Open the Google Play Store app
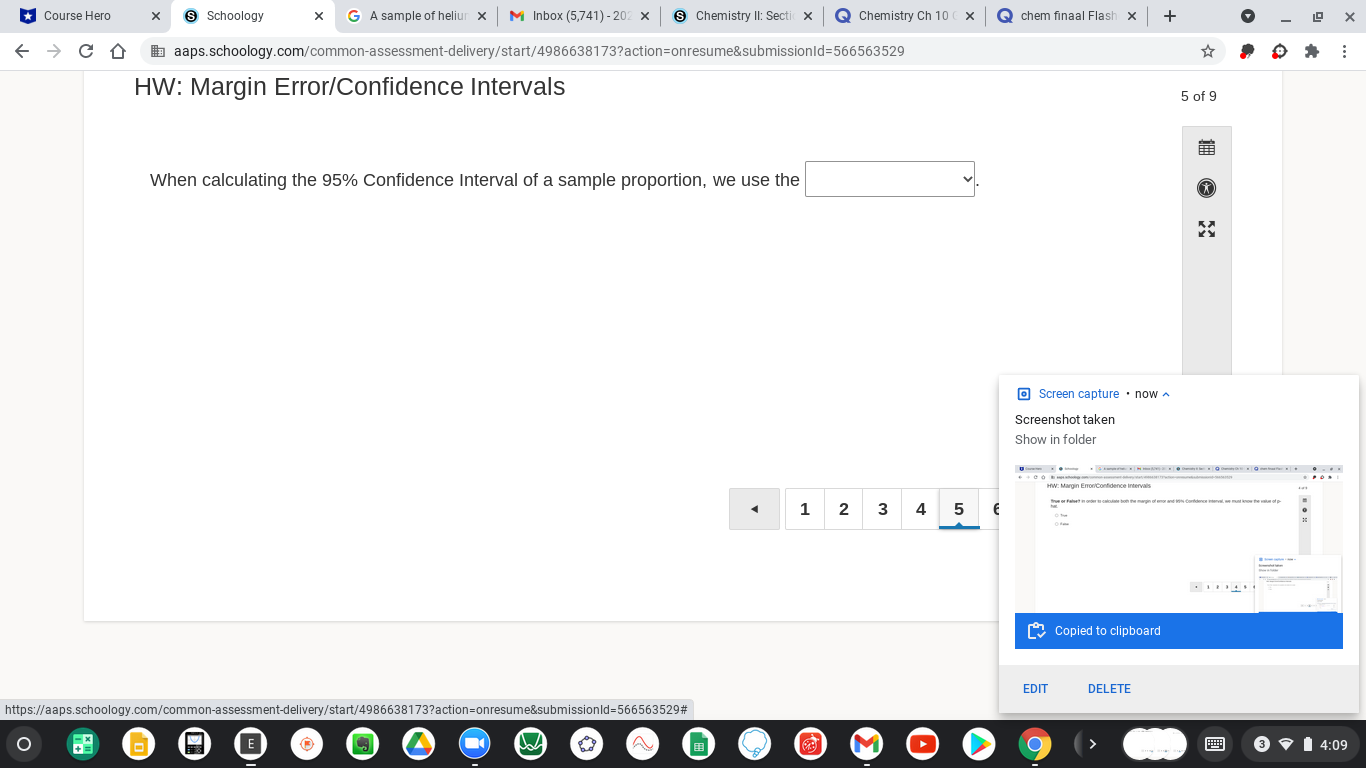The image size is (1366, 768). (x=978, y=744)
